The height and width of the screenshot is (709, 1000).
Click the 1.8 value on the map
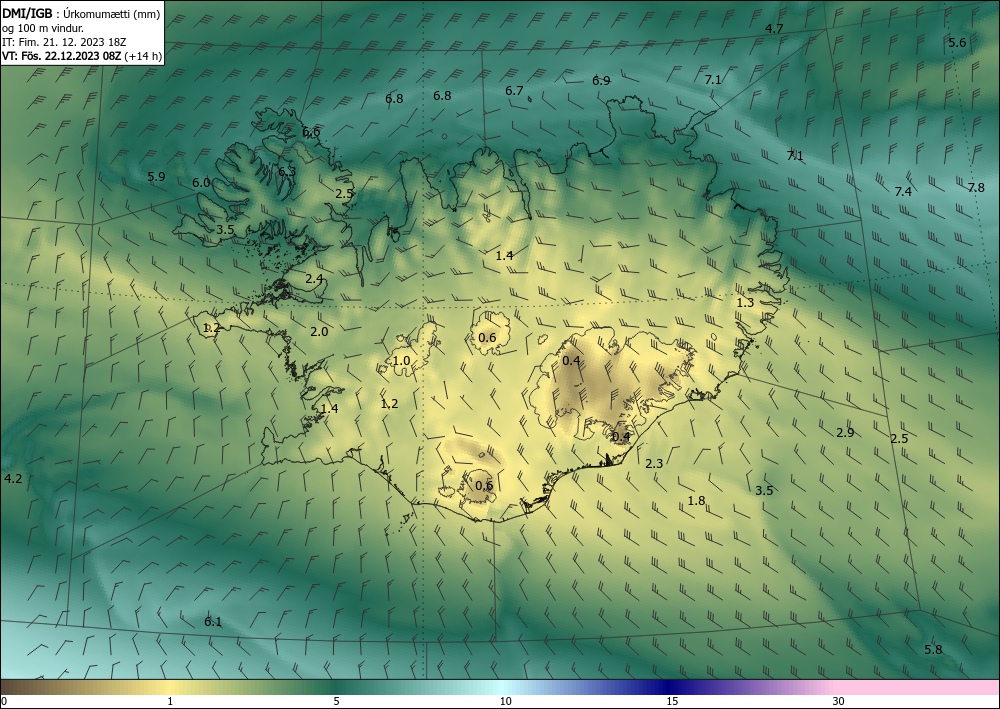696,501
